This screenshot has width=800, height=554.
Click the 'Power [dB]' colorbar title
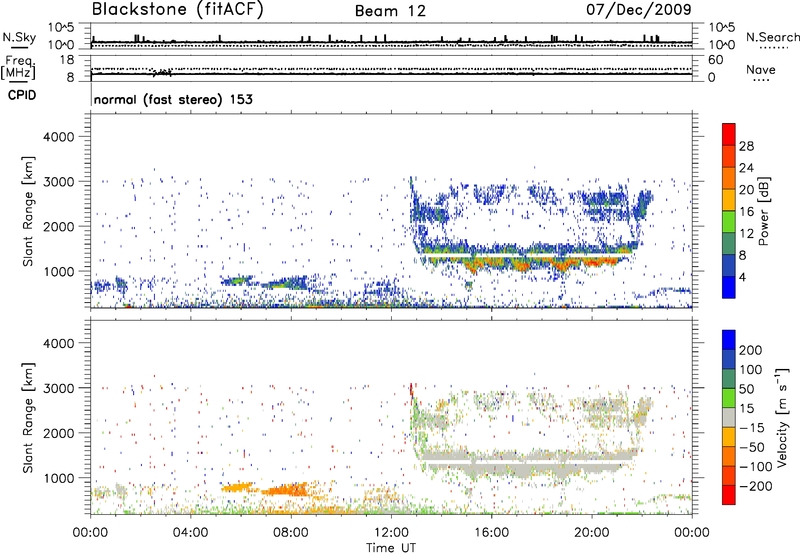point(763,211)
